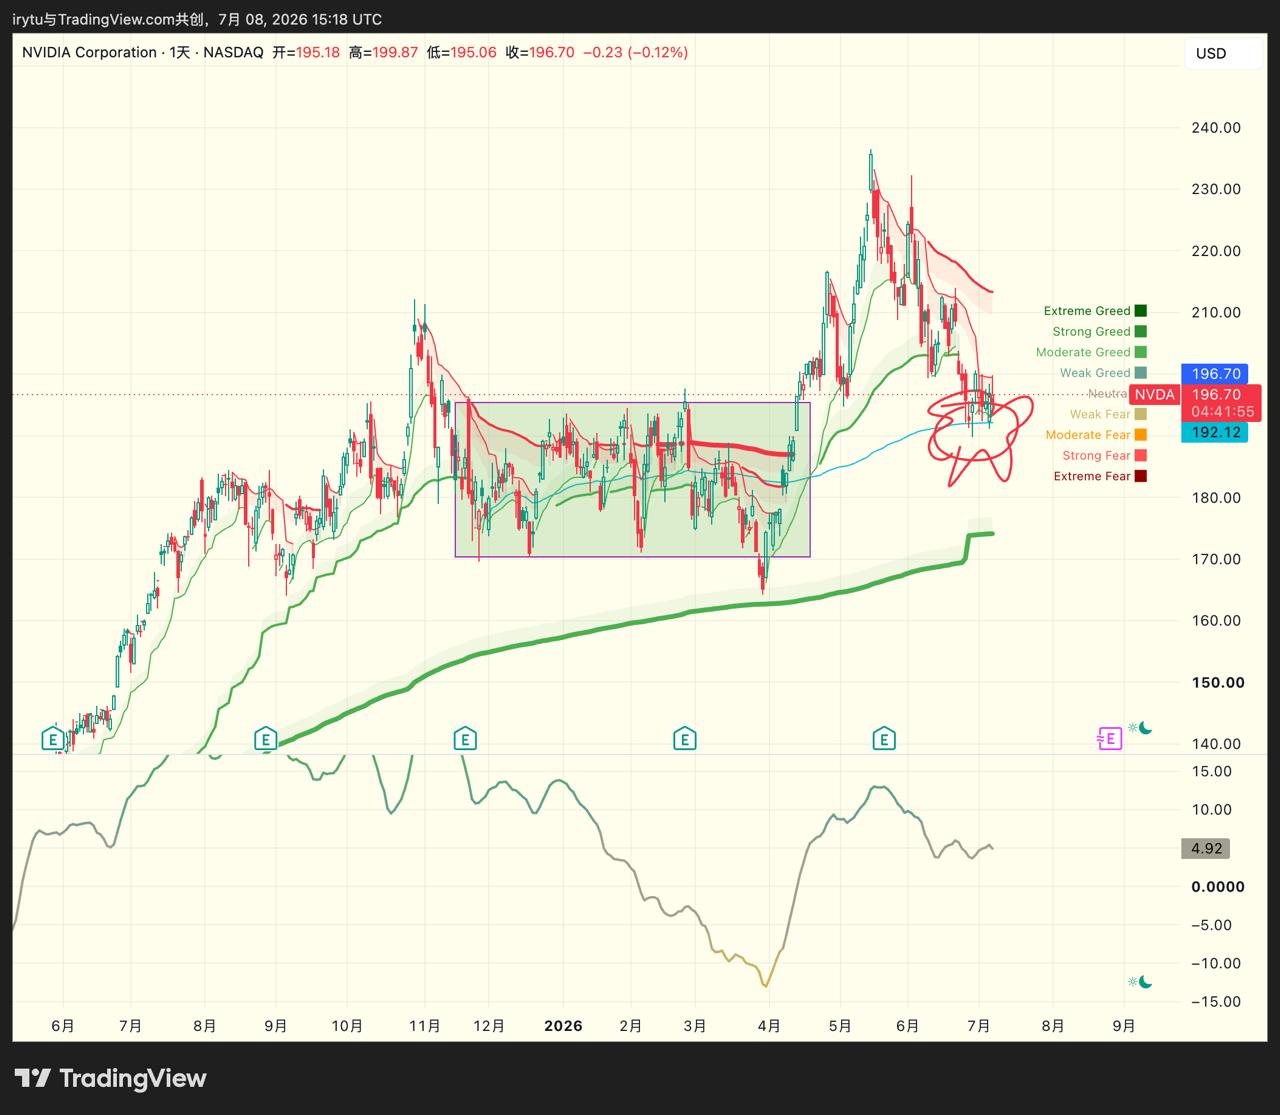The width and height of the screenshot is (1280, 1115).
Task: Click the close value 收=196.70
Action: (x=540, y=52)
